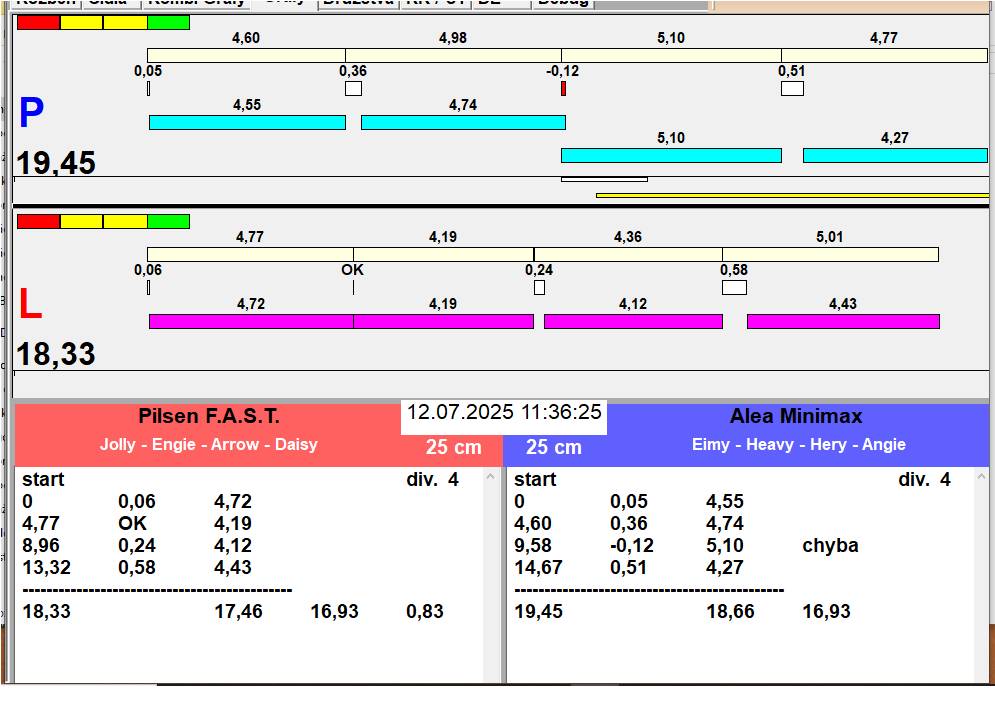Click 16,93 in Pilsen totals row
995x701 pixels.
coord(334,612)
